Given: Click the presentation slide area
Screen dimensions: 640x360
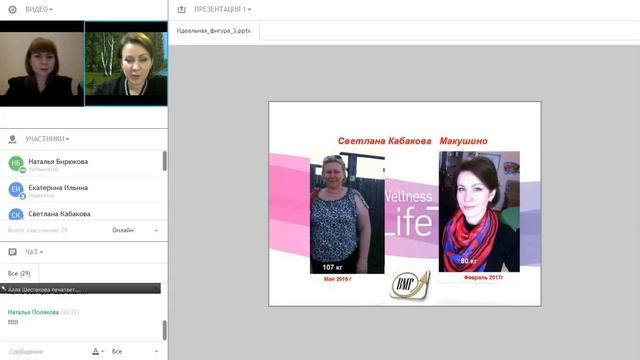Looking at the screenshot, I should pyautogui.click(x=405, y=204).
